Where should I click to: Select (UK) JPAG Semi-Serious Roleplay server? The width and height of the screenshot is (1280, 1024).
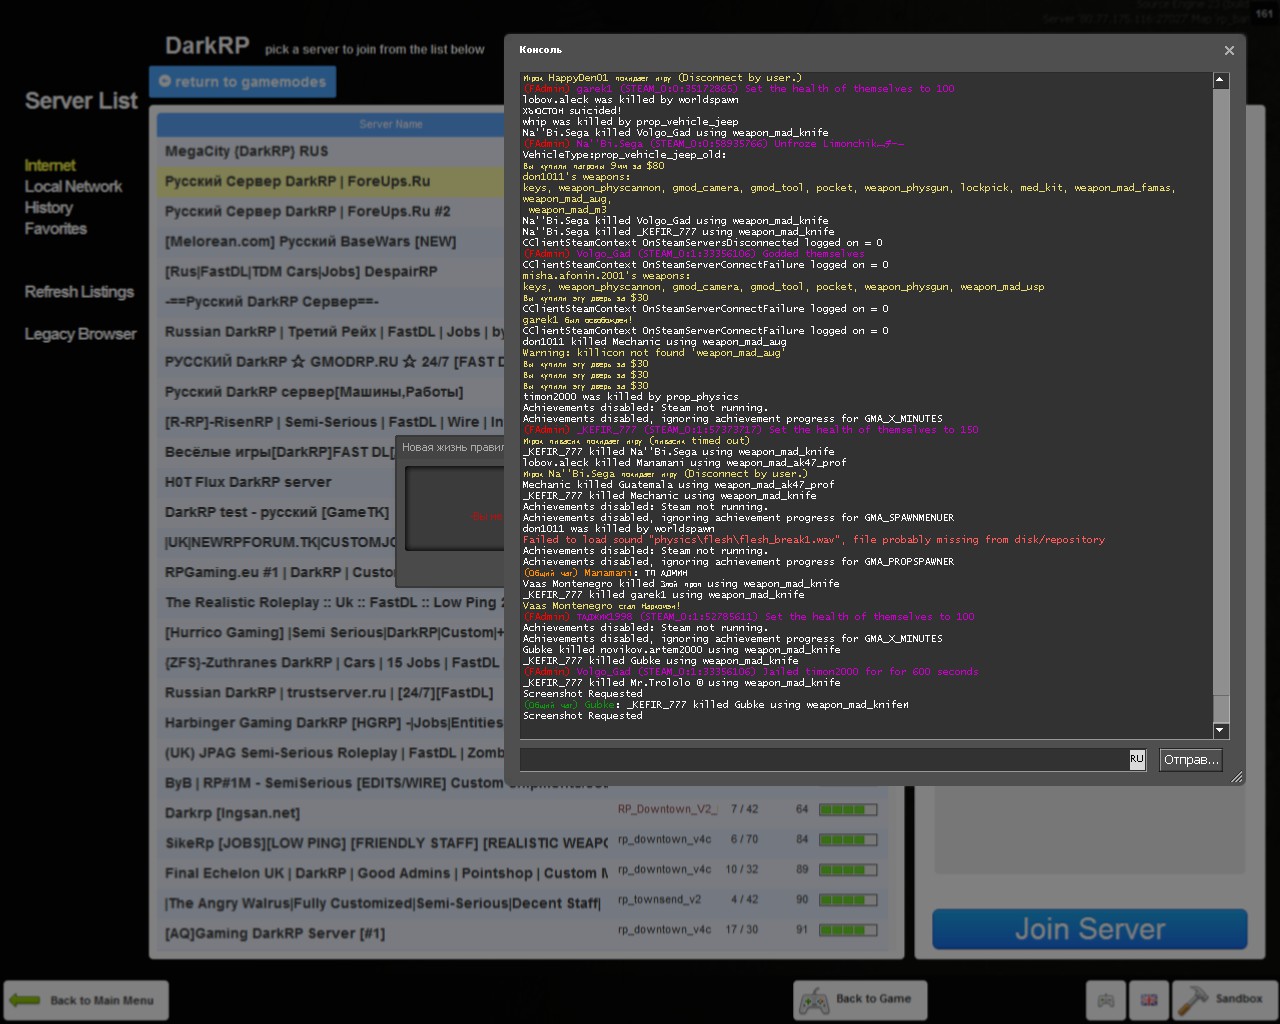330,752
